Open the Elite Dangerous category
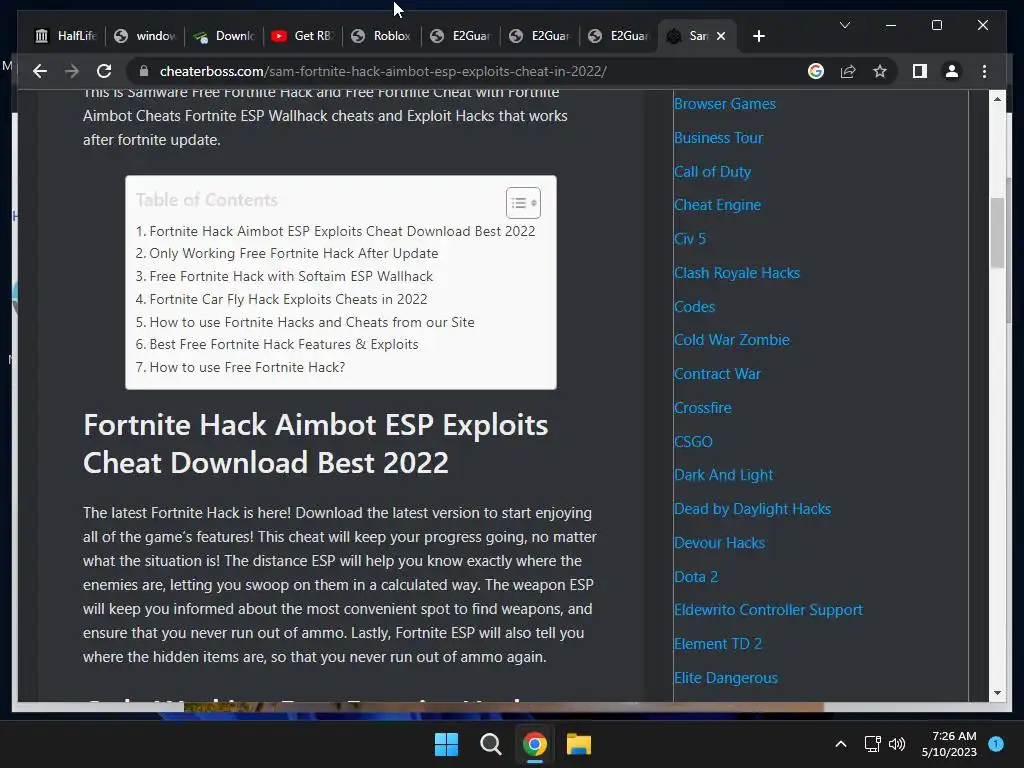The height and width of the screenshot is (768, 1024). [726, 678]
